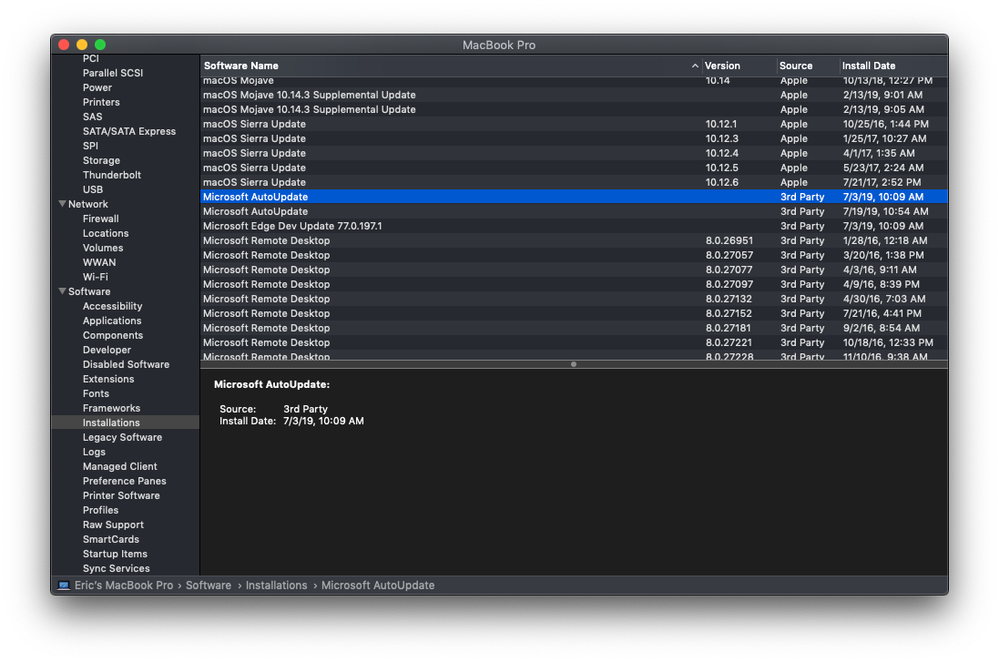This screenshot has height=662, width=999.
Task: Select Microsoft Remote Desktop 8.0.27132 row
Action: pos(574,299)
